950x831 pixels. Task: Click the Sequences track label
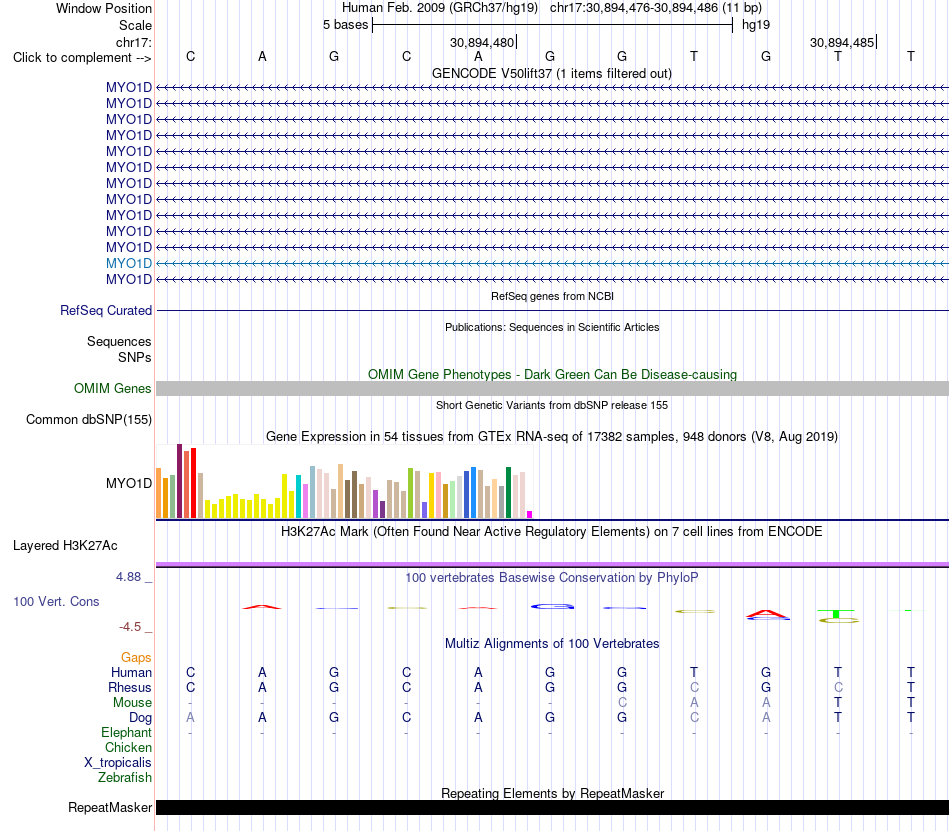tap(119, 342)
